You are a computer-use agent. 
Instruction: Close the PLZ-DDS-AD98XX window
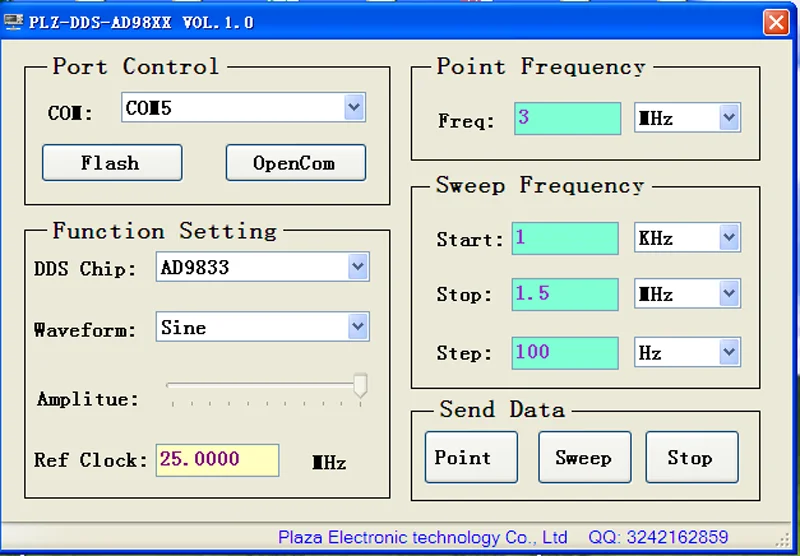tap(776, 22)
